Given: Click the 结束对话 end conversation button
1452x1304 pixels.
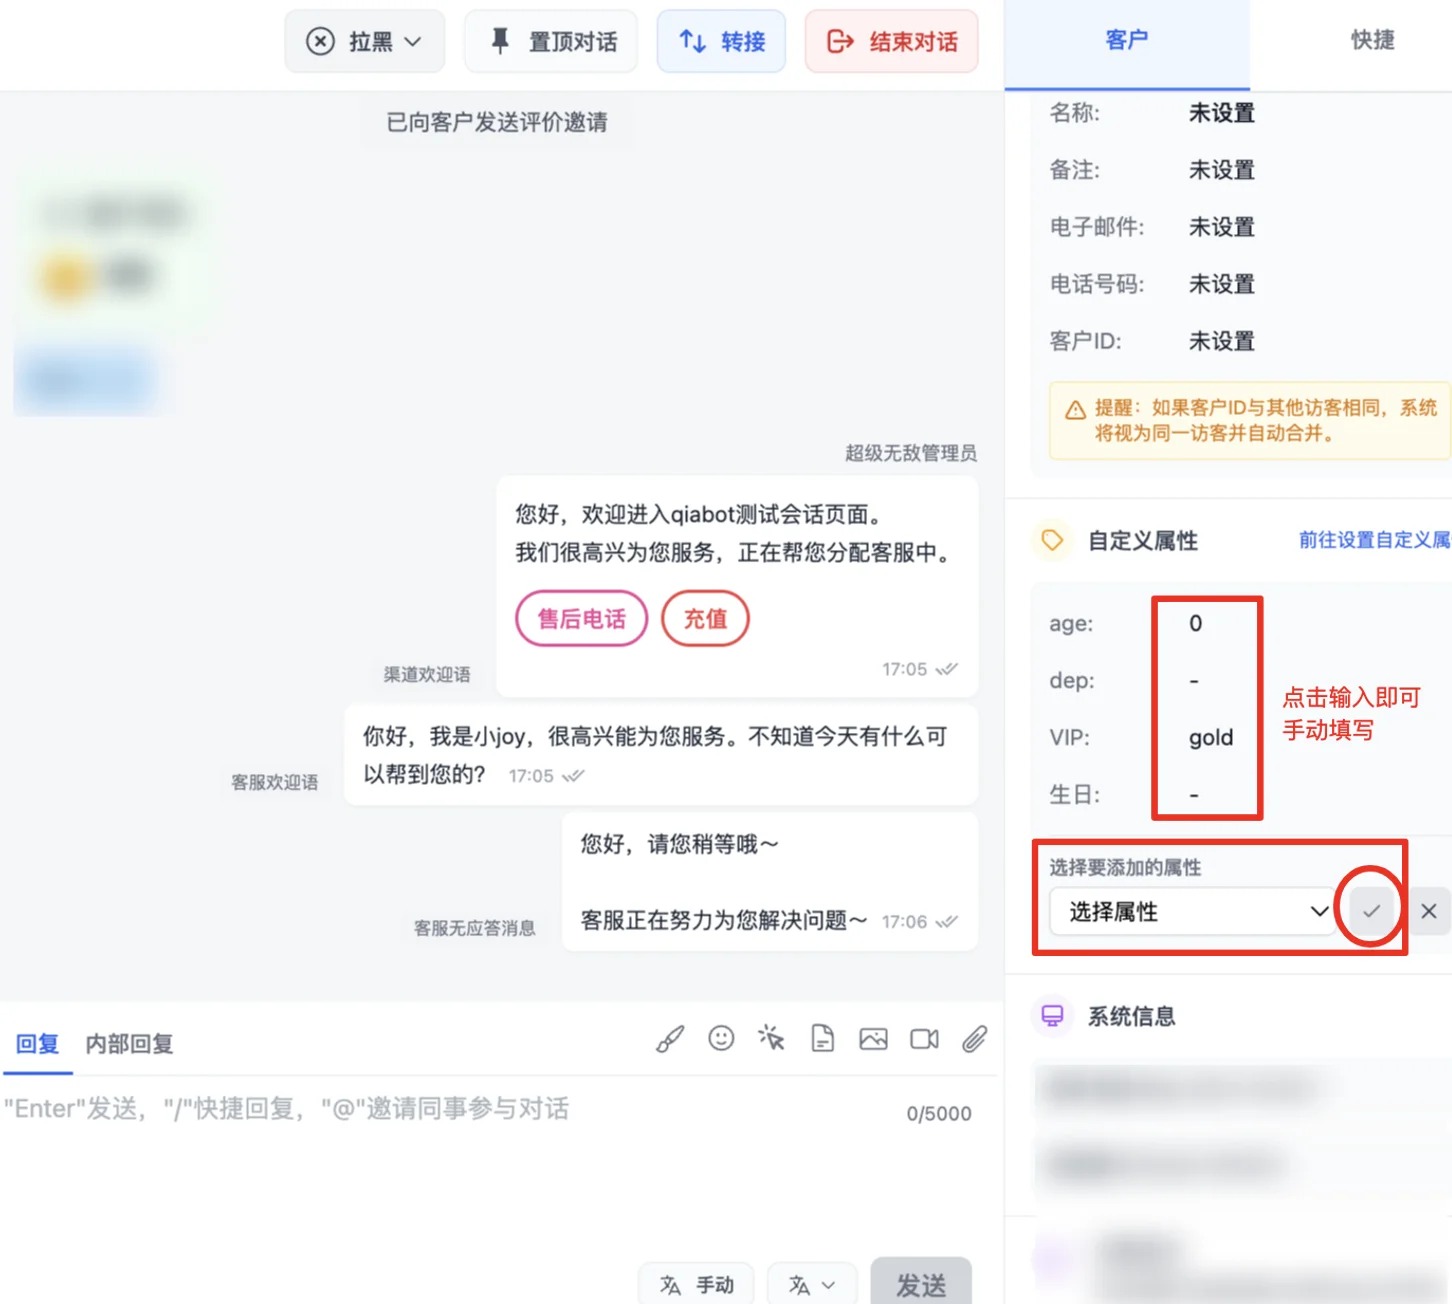Looking at the screenshot, I should [x=891, y=41].
